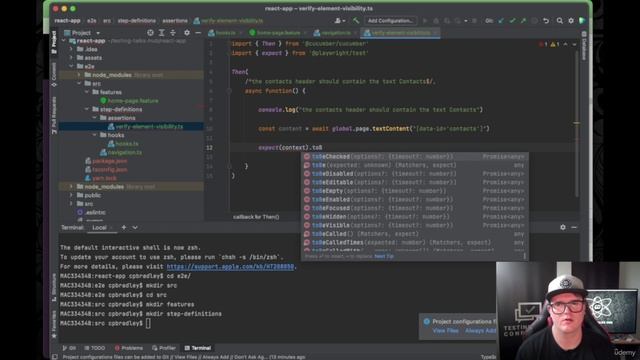Open the TODO tool window tab
Viewport: 640px width, 360px height.
[94, 348]
